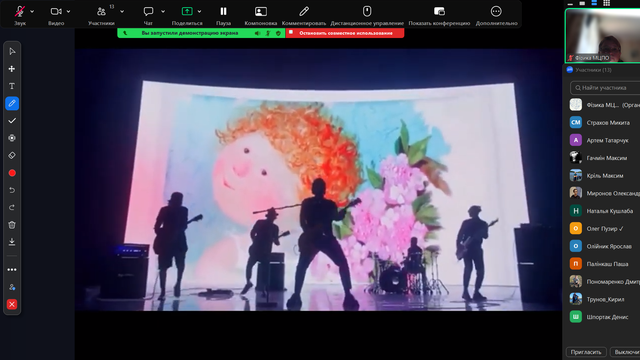Choose the mouse pointer annotation tool
The width and height of the screenshot is (640, 360).
12,51
